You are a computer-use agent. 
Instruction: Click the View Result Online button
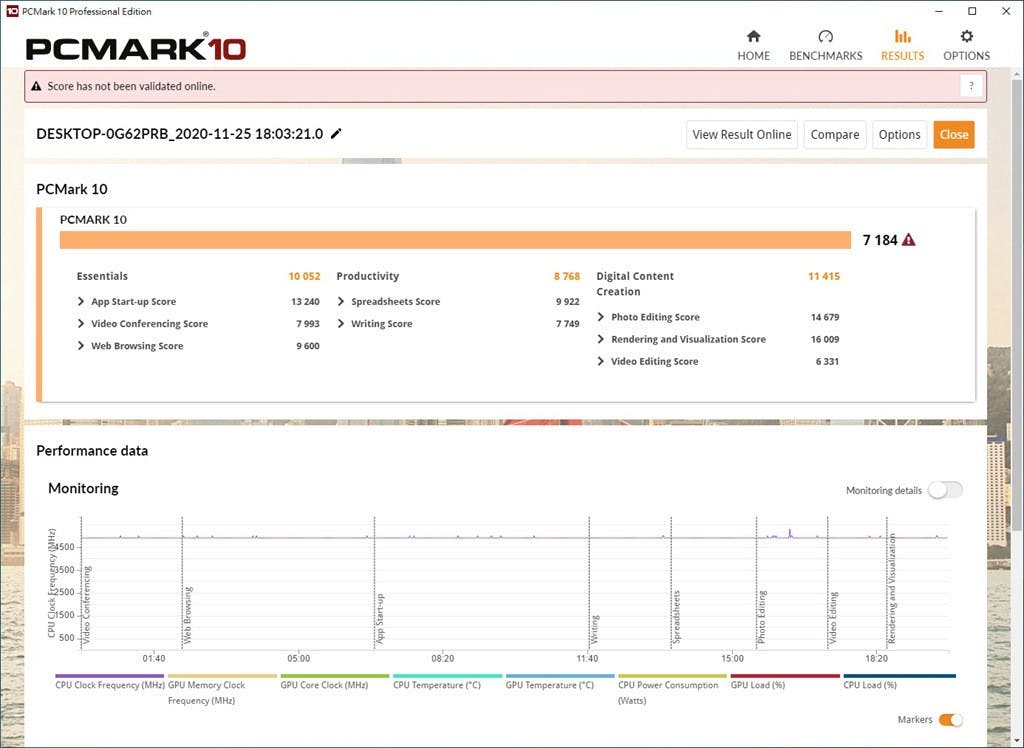tap(741, 135)
